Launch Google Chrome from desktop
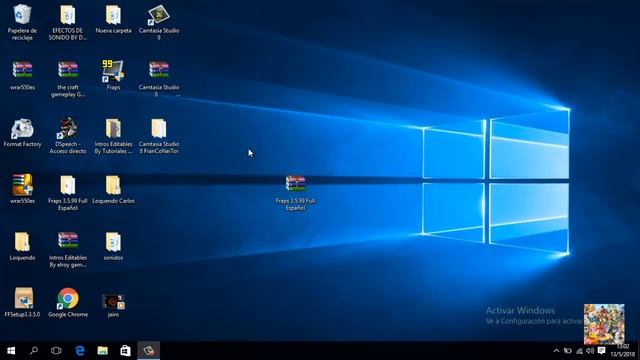 coord(68,302)
